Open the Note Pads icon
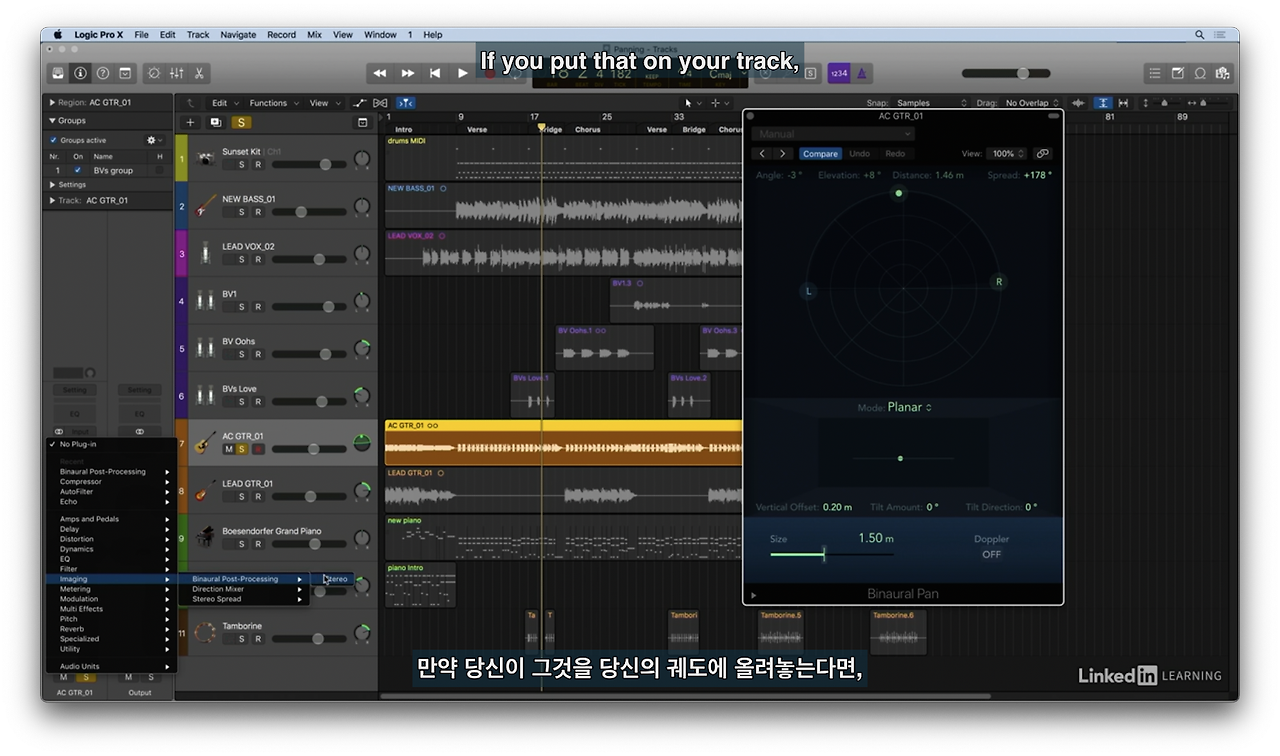 [x=1177, y=73]
